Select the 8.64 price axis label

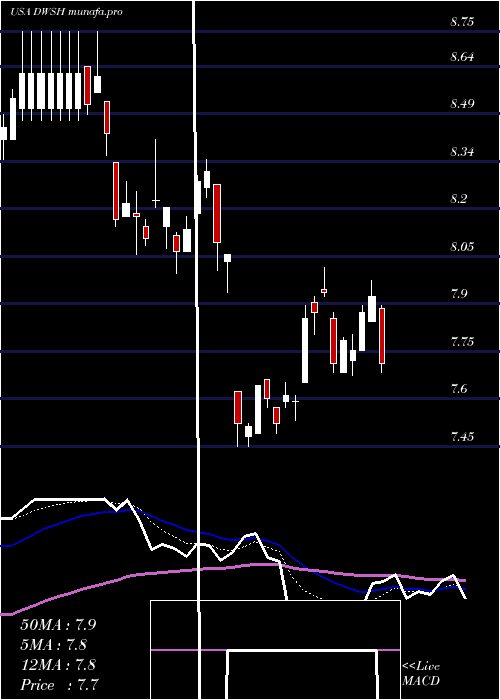coord(462,57)
